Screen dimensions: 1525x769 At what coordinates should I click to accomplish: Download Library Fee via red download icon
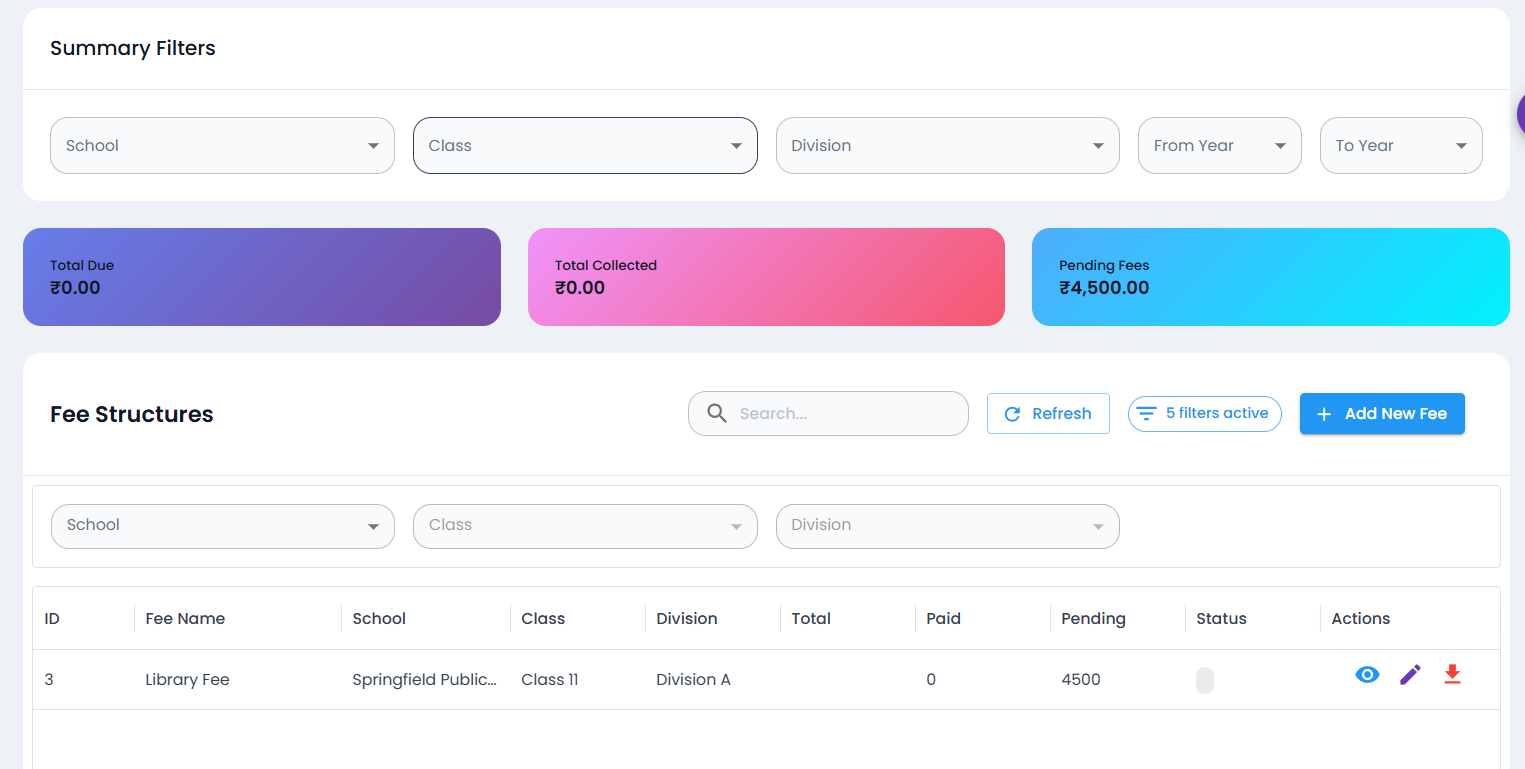[1452, 675]
